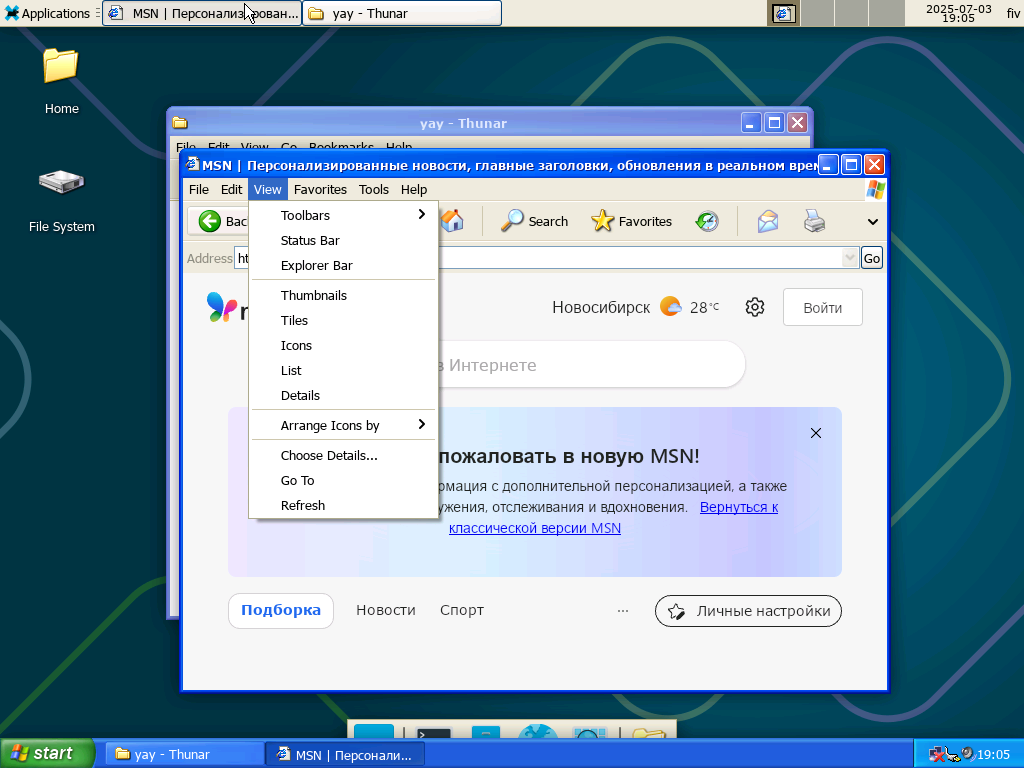1024x768 pixels.
Task: Choose Details view in the menu
Action: click(x=300, y=395)
